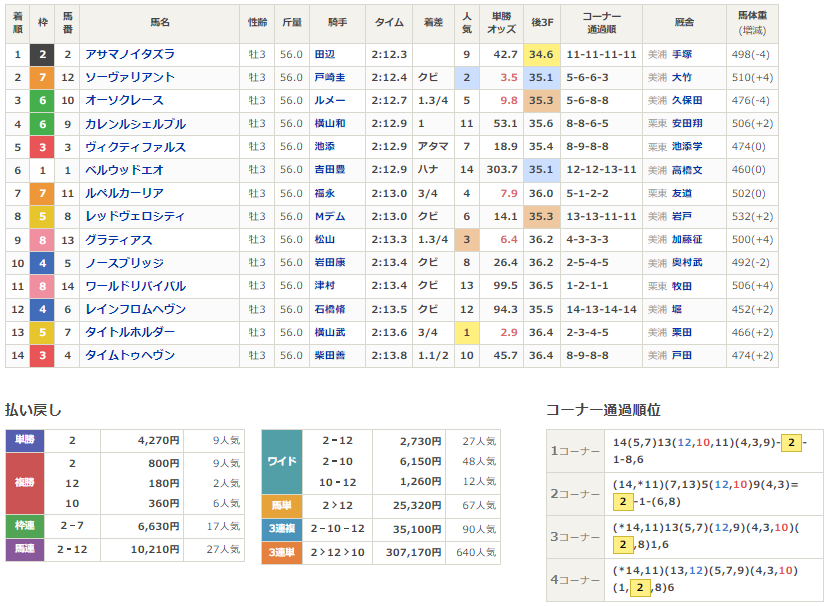The height and width of the screenshot is (606, 830).
Task: Open ベルウッドエオ horse profile
Action: tap(124, 170)
